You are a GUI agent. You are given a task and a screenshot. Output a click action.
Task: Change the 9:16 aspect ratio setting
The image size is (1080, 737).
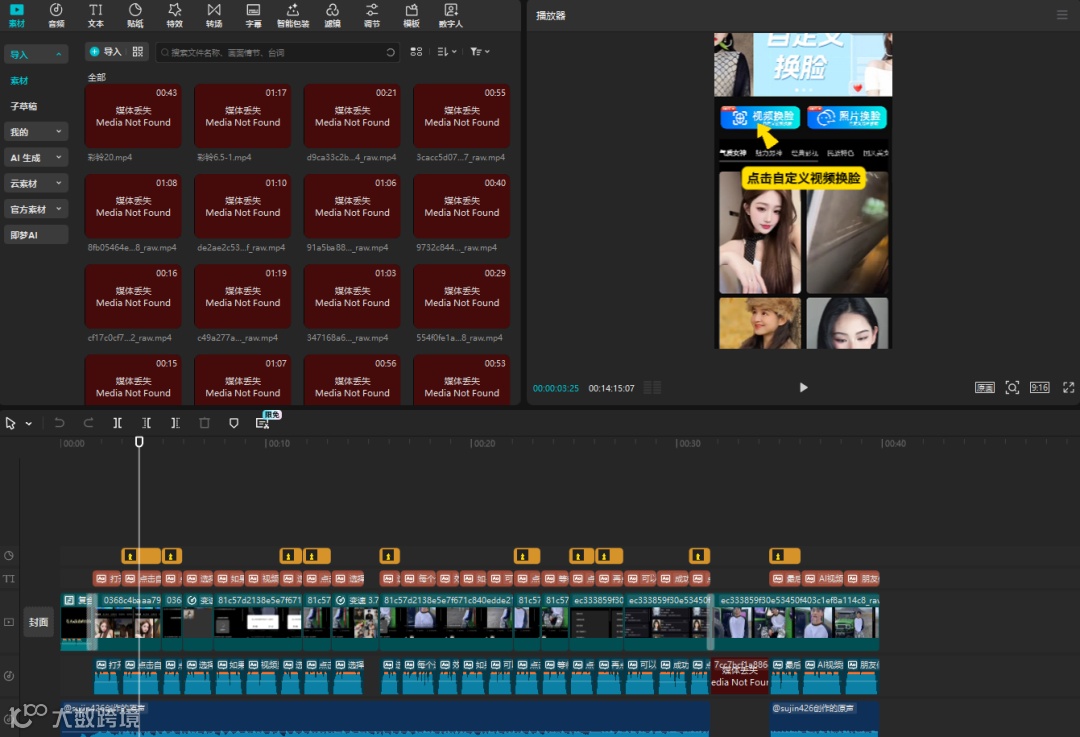1039,388
